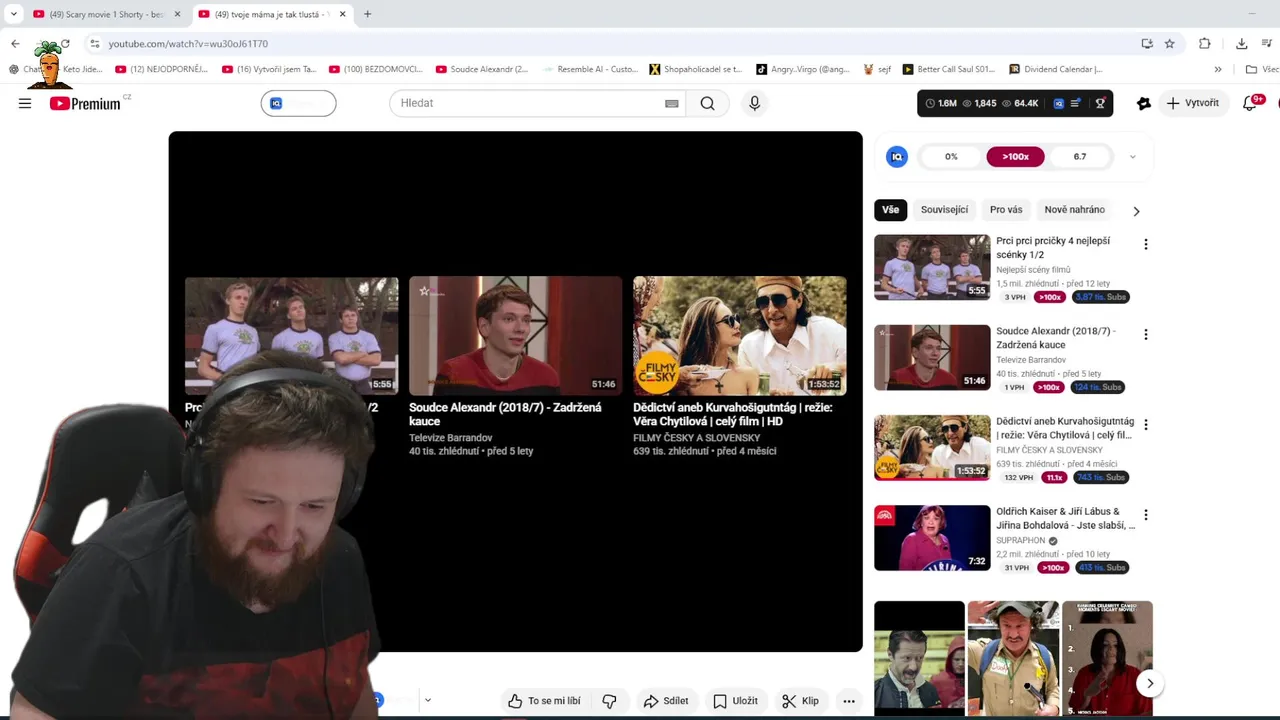Close the tvoje máma je tak tlustá tab
Screen dimensions: 1280x720
coord(342,14)
